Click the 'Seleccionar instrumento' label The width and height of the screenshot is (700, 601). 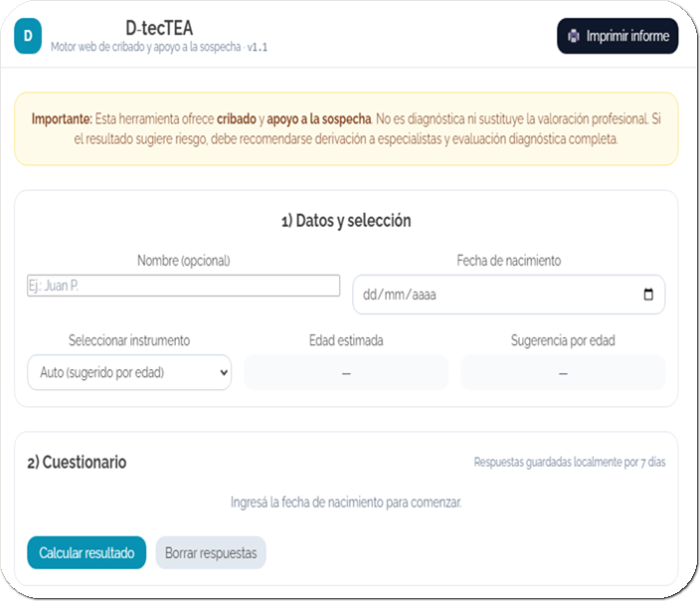pyautogui.click(x=129, y=340)
